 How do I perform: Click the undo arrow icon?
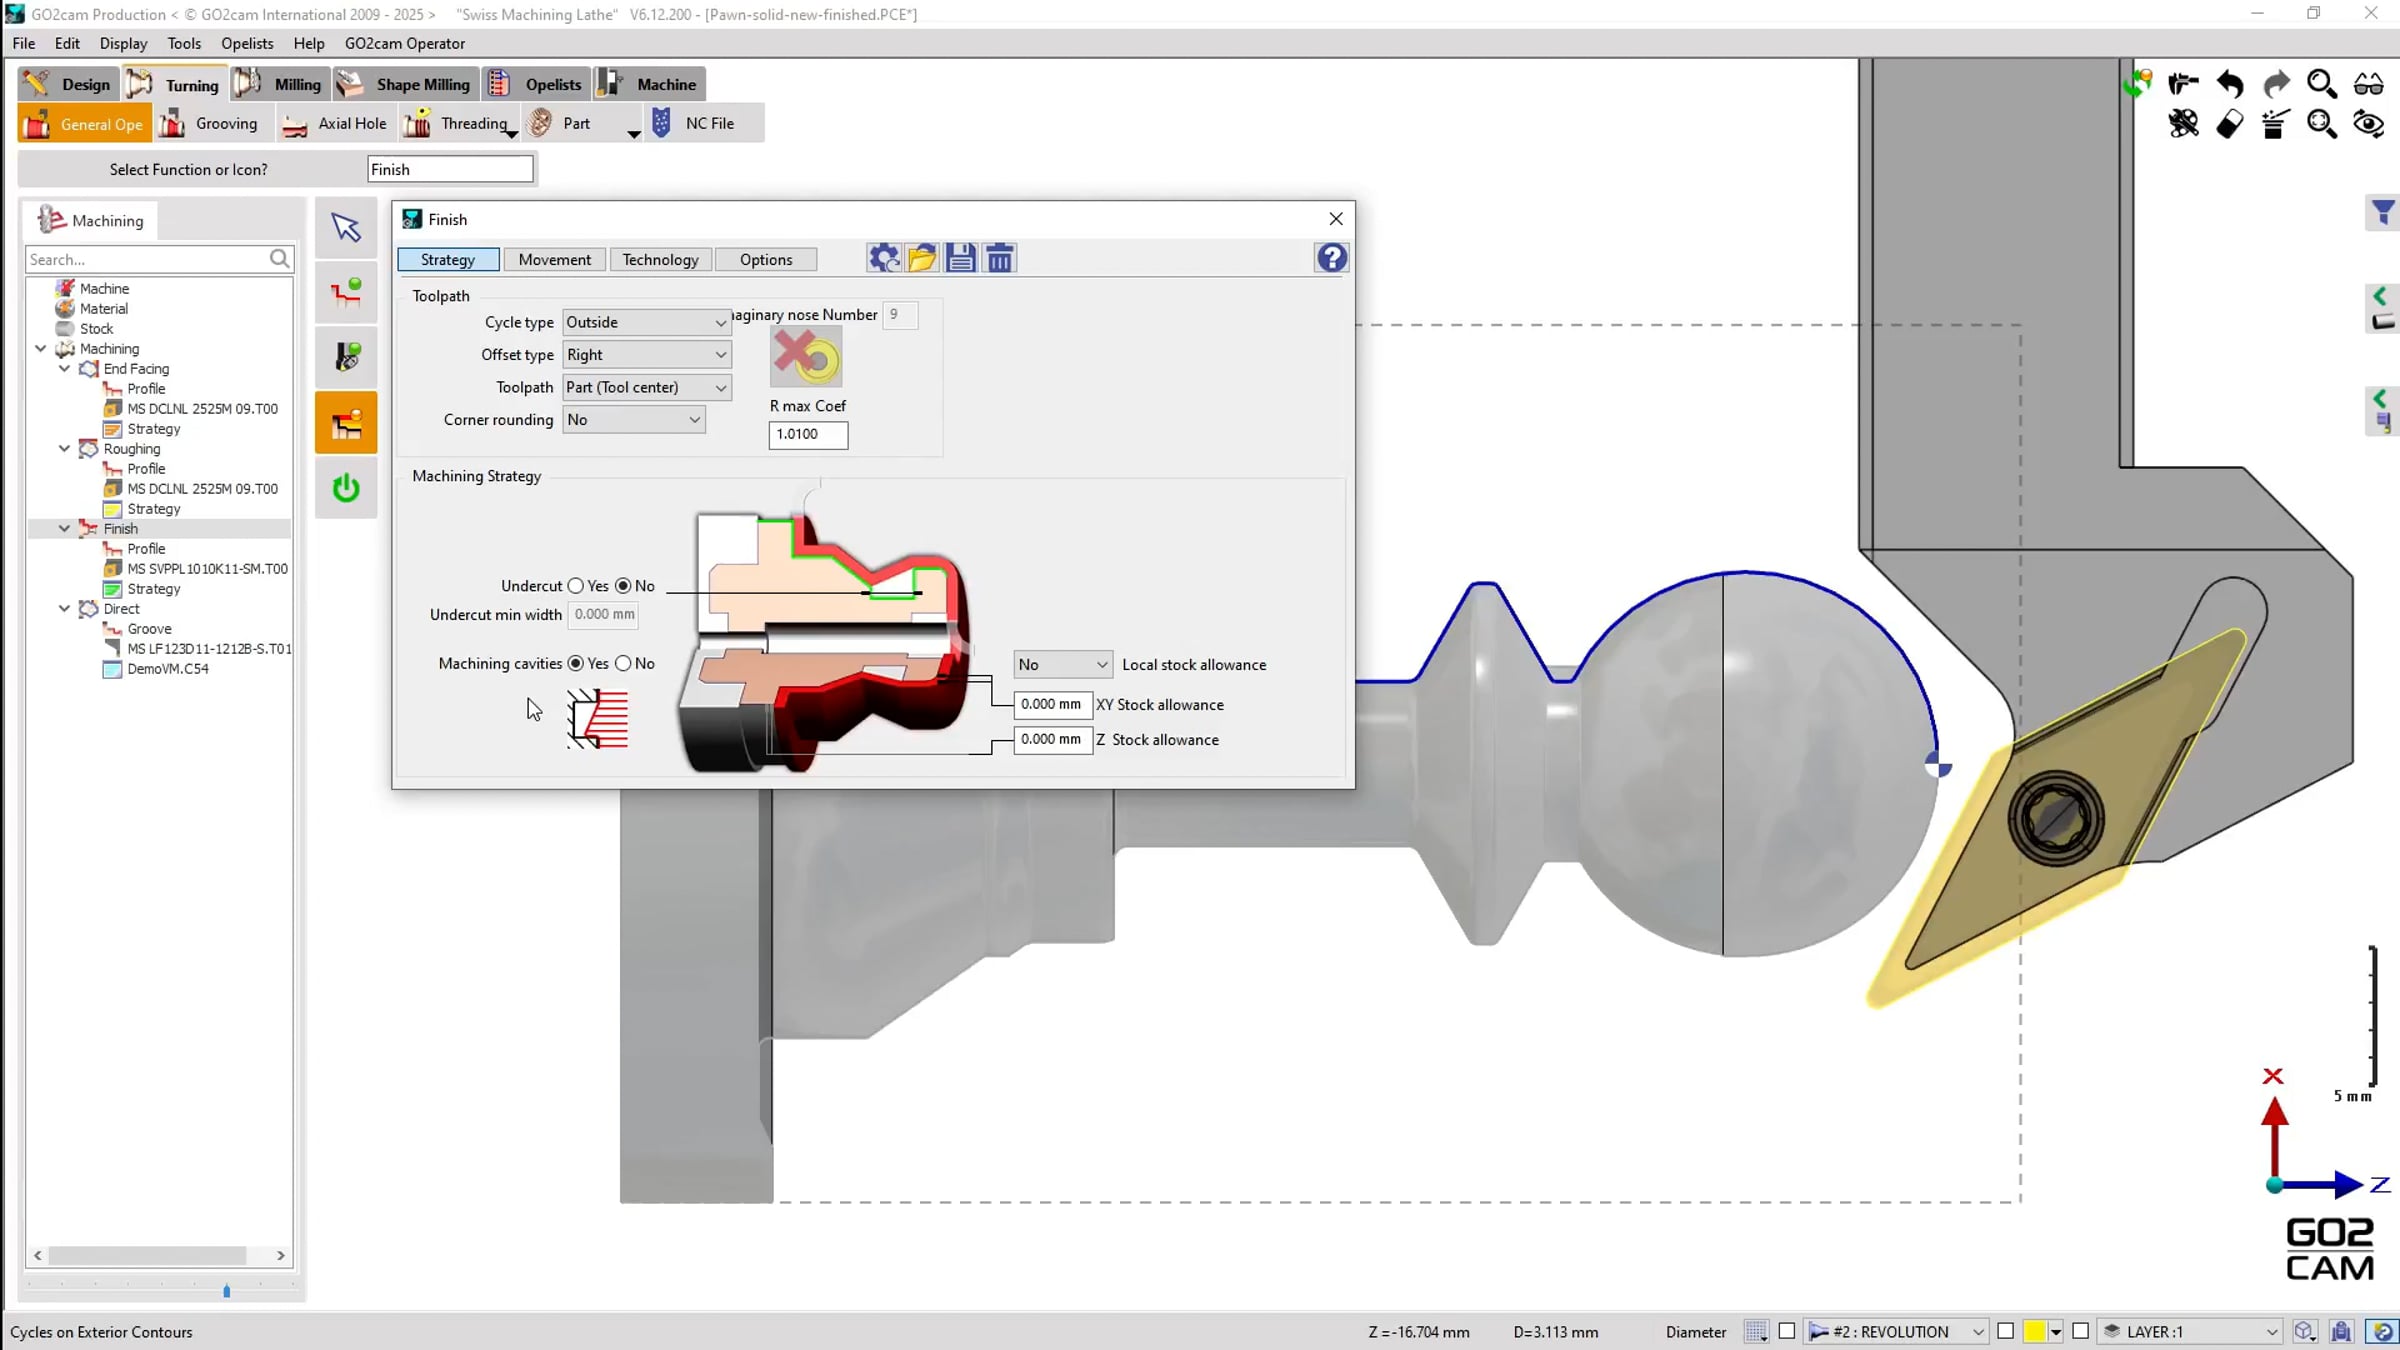pyautogui.click(x=2229, y=84)
